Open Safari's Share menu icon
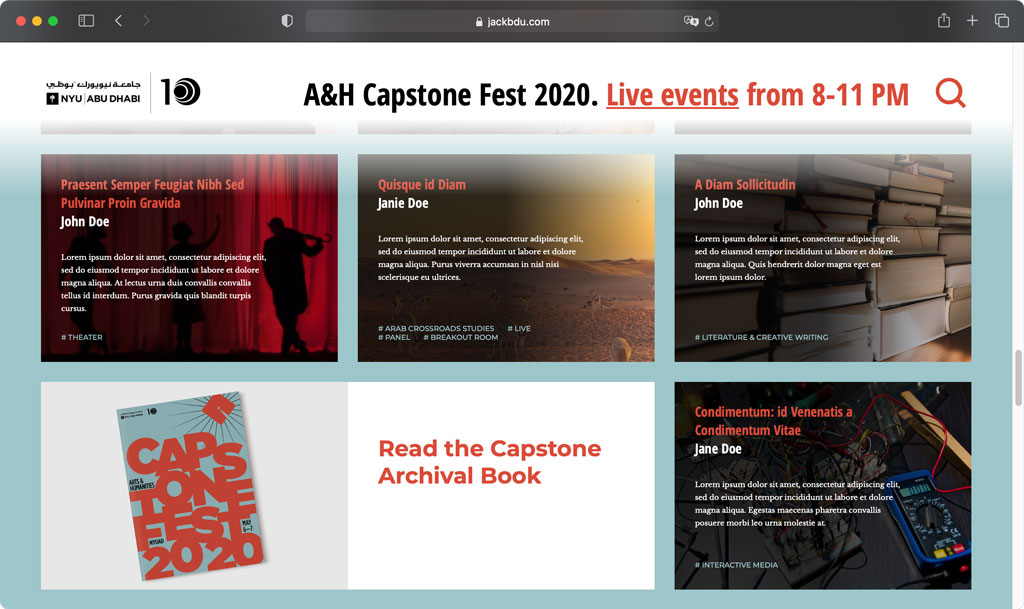Image resolution: width=1024 pixels, height=609 pixels. (x=941, y=19)
